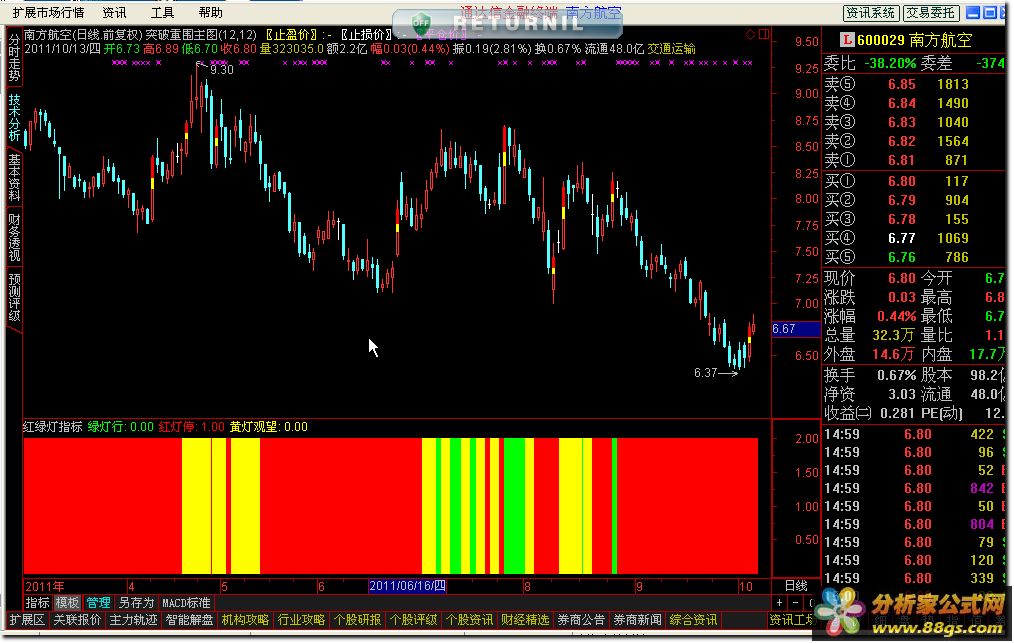Screen dimensions: 1014x643
Task: Click the 交通运输 sector label
Action: pyautogui.click(x=671, y=49)
